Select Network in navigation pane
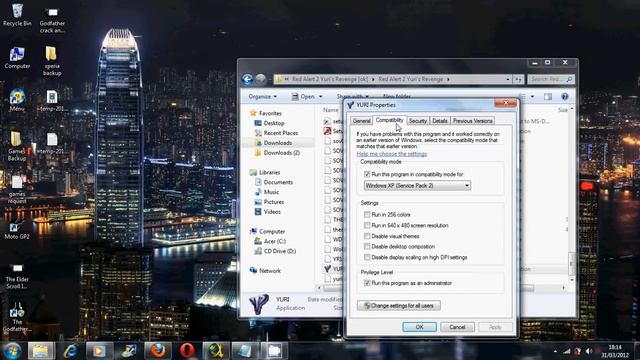This screenshot has width=640, height=360. coord(265,271)
